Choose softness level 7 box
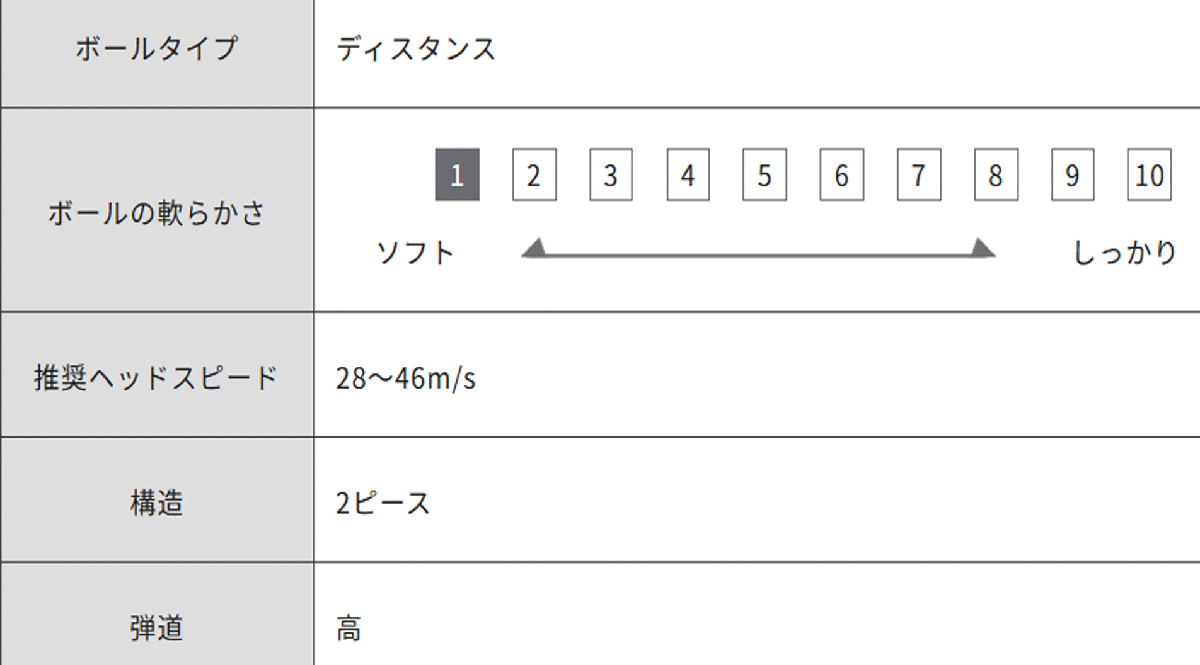 (918, 176)
